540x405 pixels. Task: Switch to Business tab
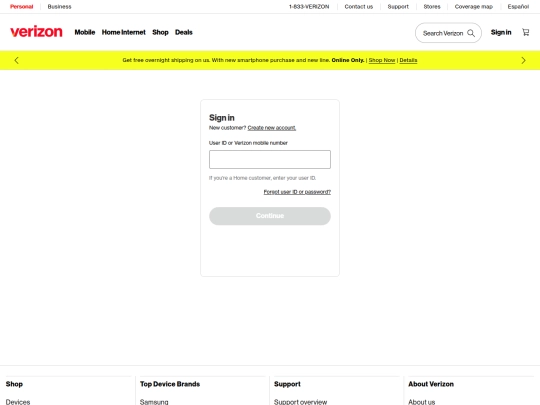pos(59,7)
